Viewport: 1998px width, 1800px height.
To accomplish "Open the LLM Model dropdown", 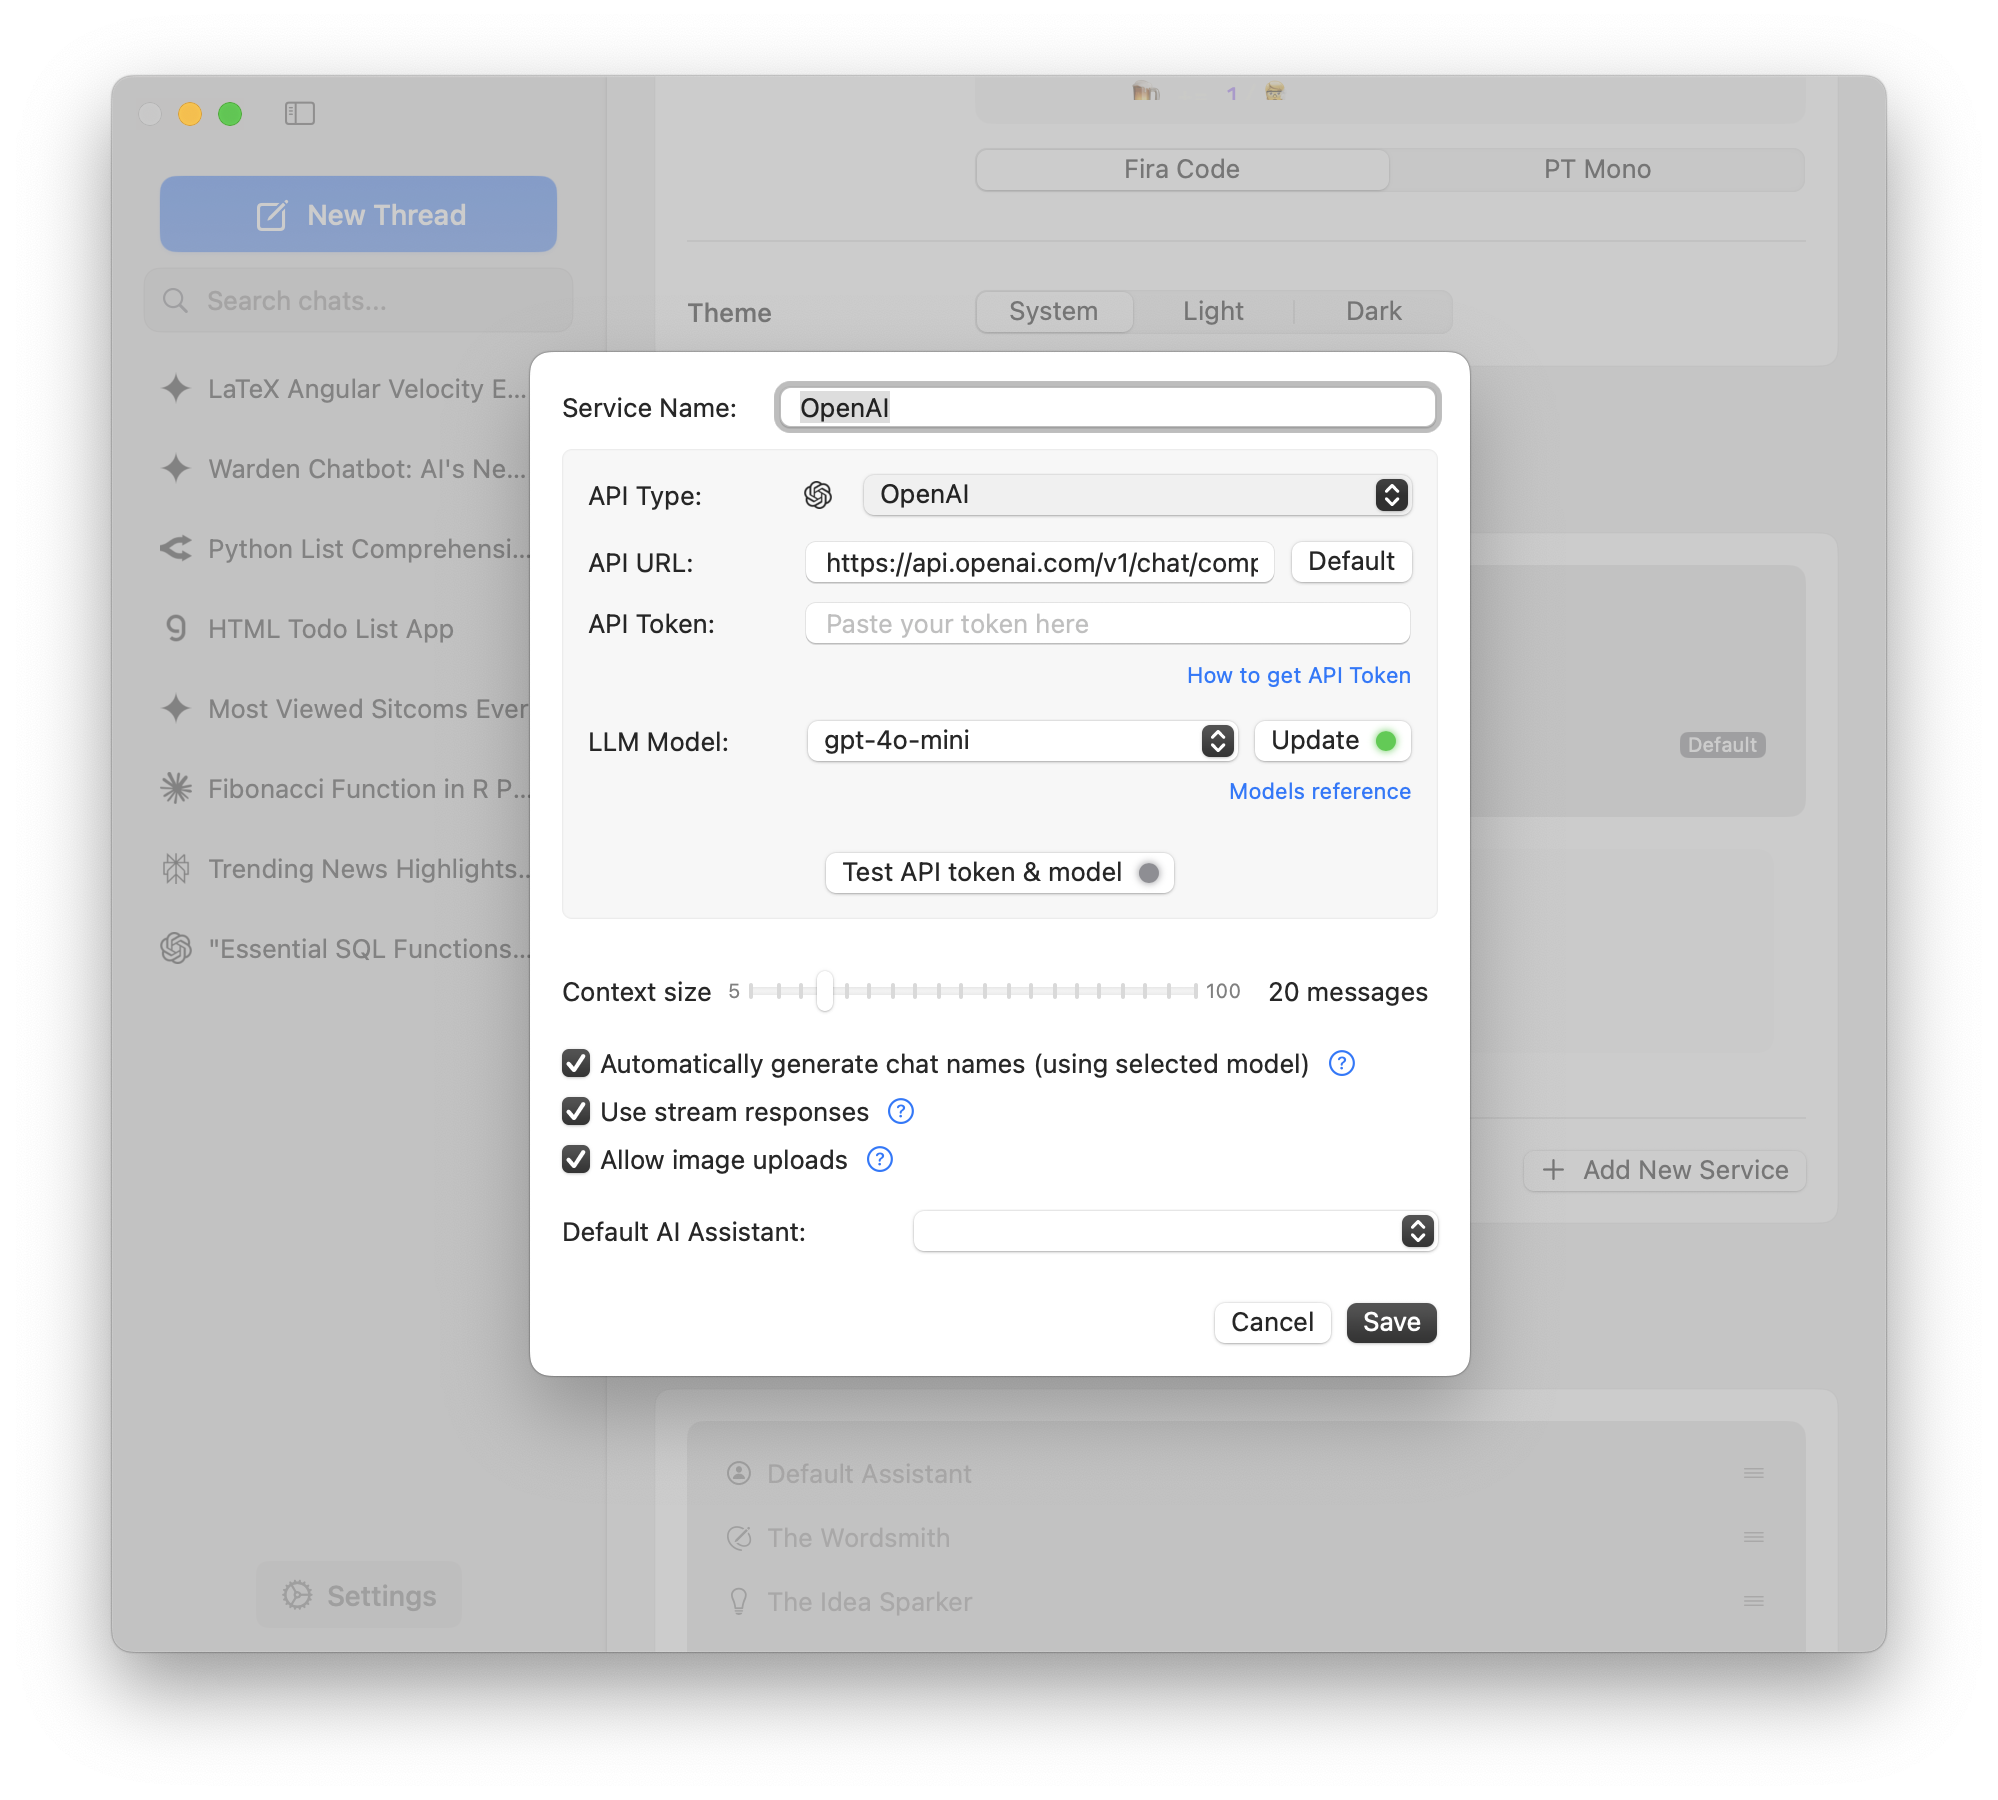I will (x=1022, y=741).
